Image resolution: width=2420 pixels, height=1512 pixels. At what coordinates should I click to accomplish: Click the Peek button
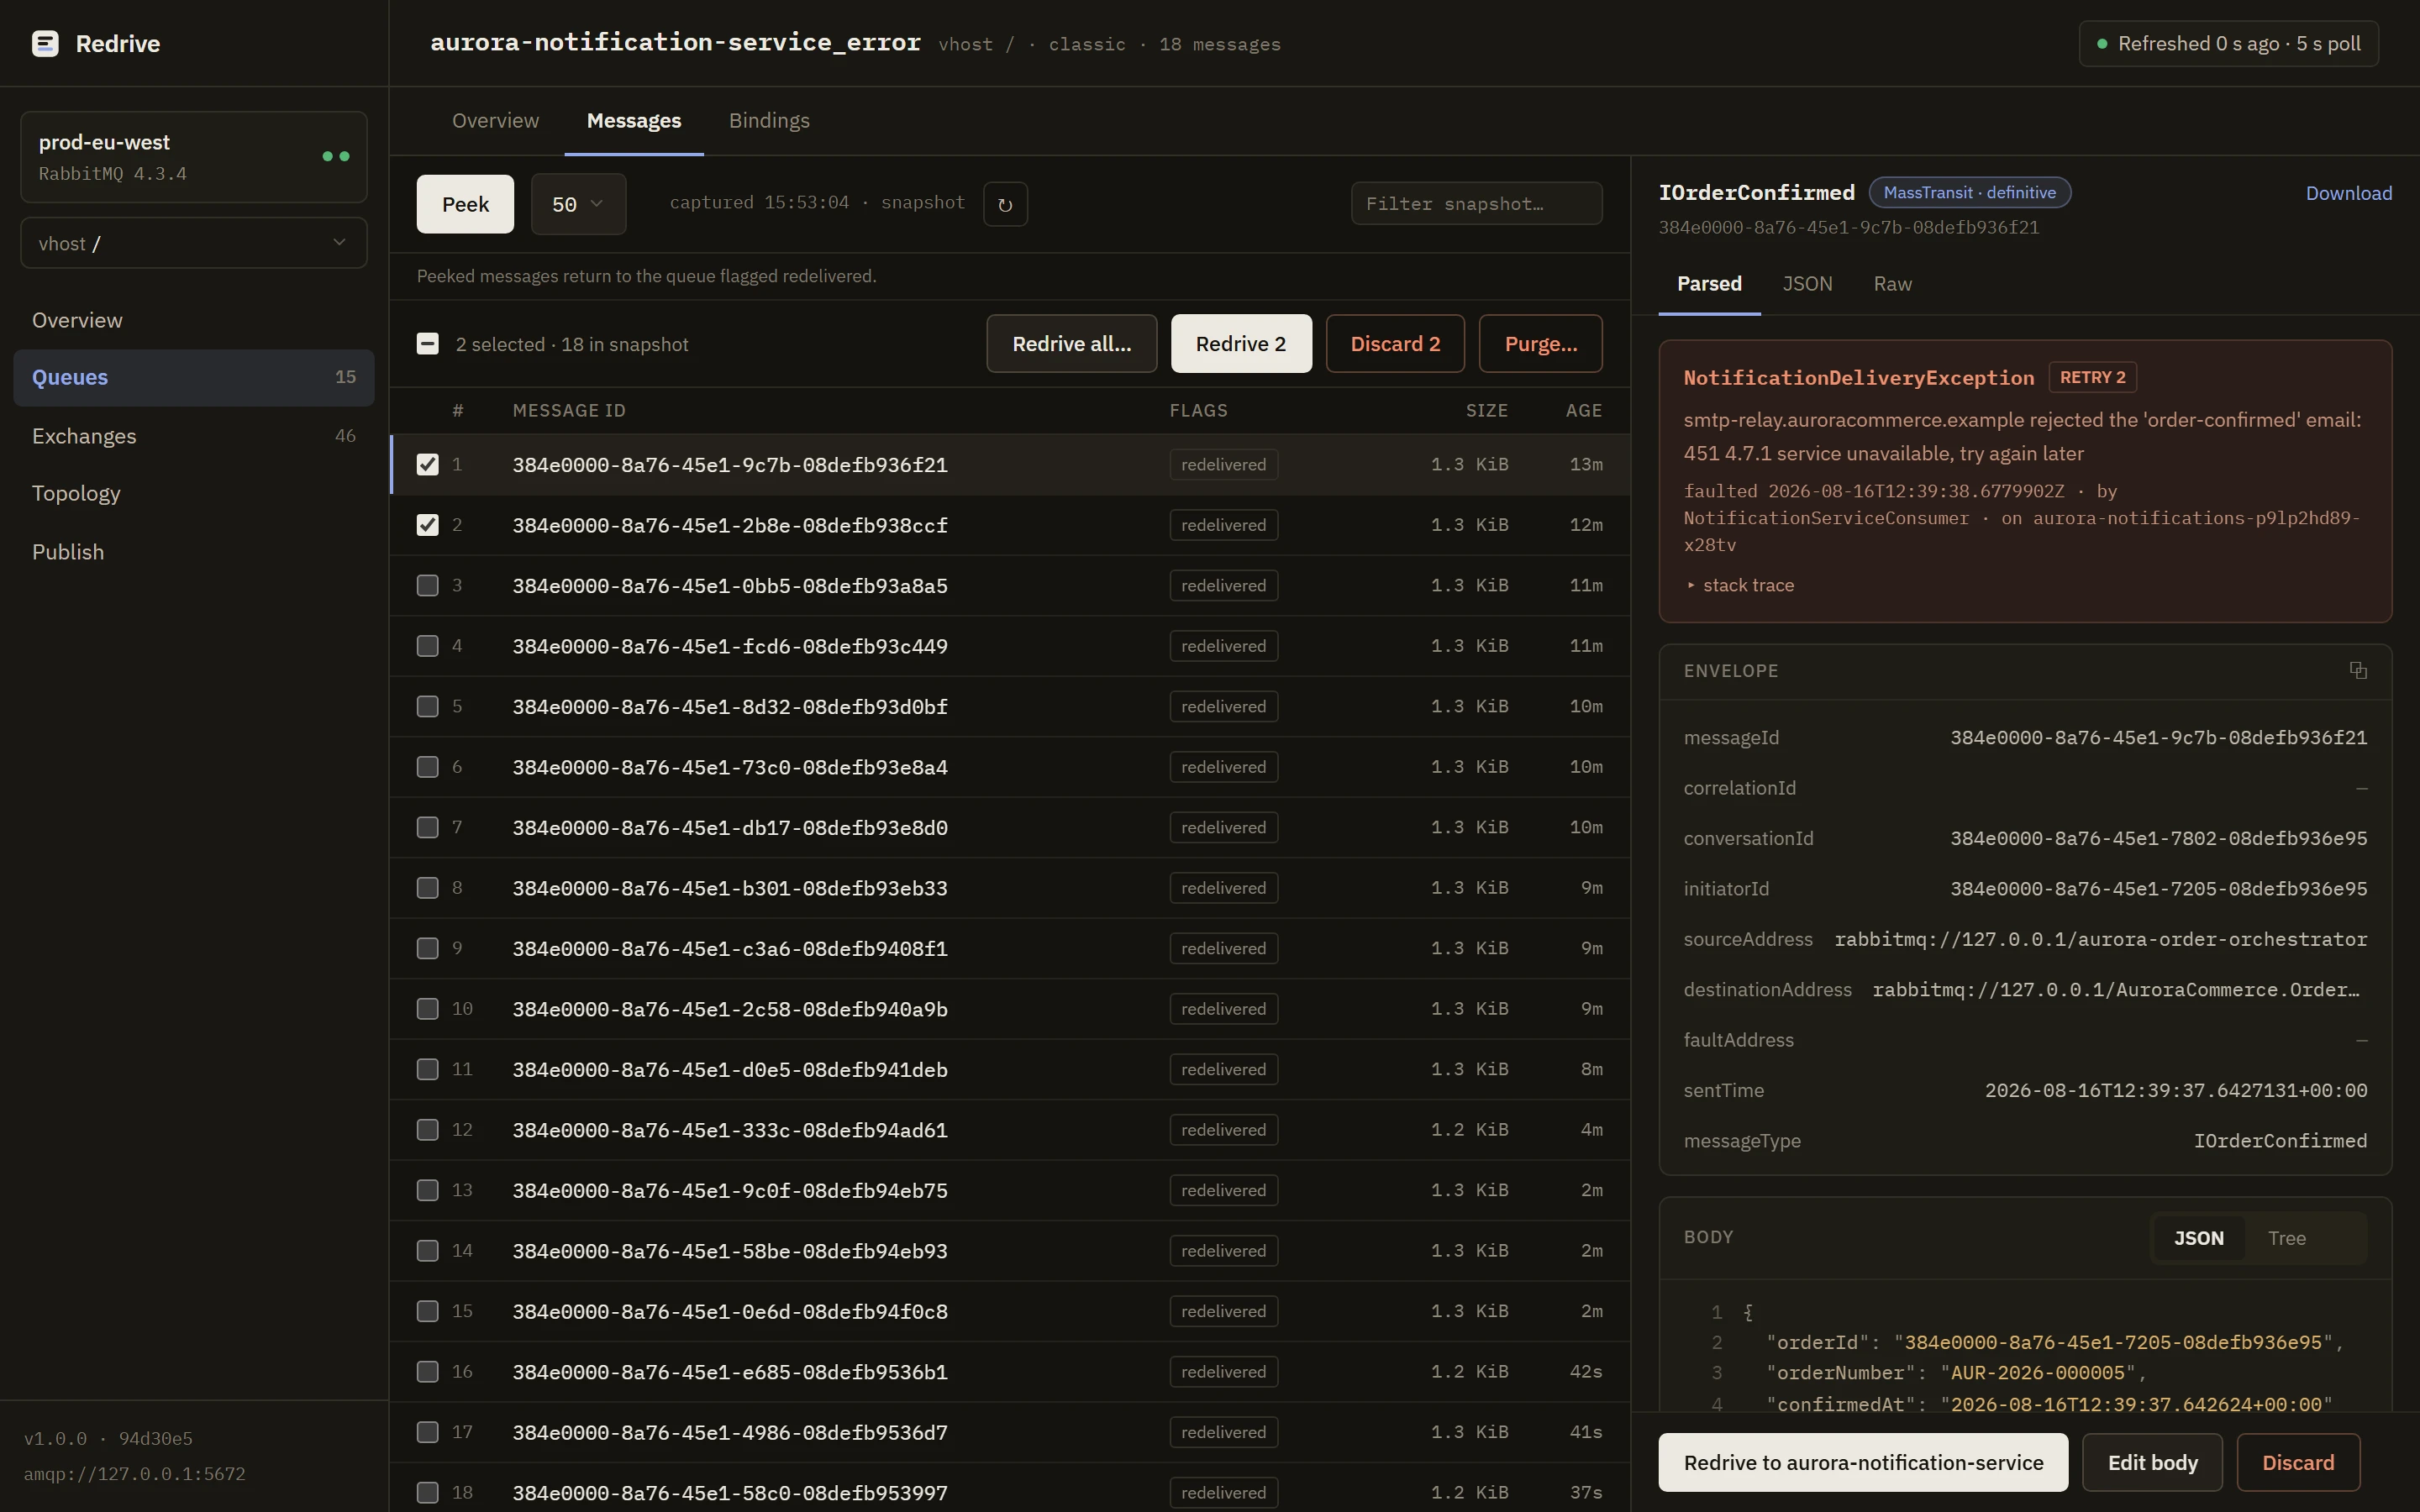click(465, 204)
